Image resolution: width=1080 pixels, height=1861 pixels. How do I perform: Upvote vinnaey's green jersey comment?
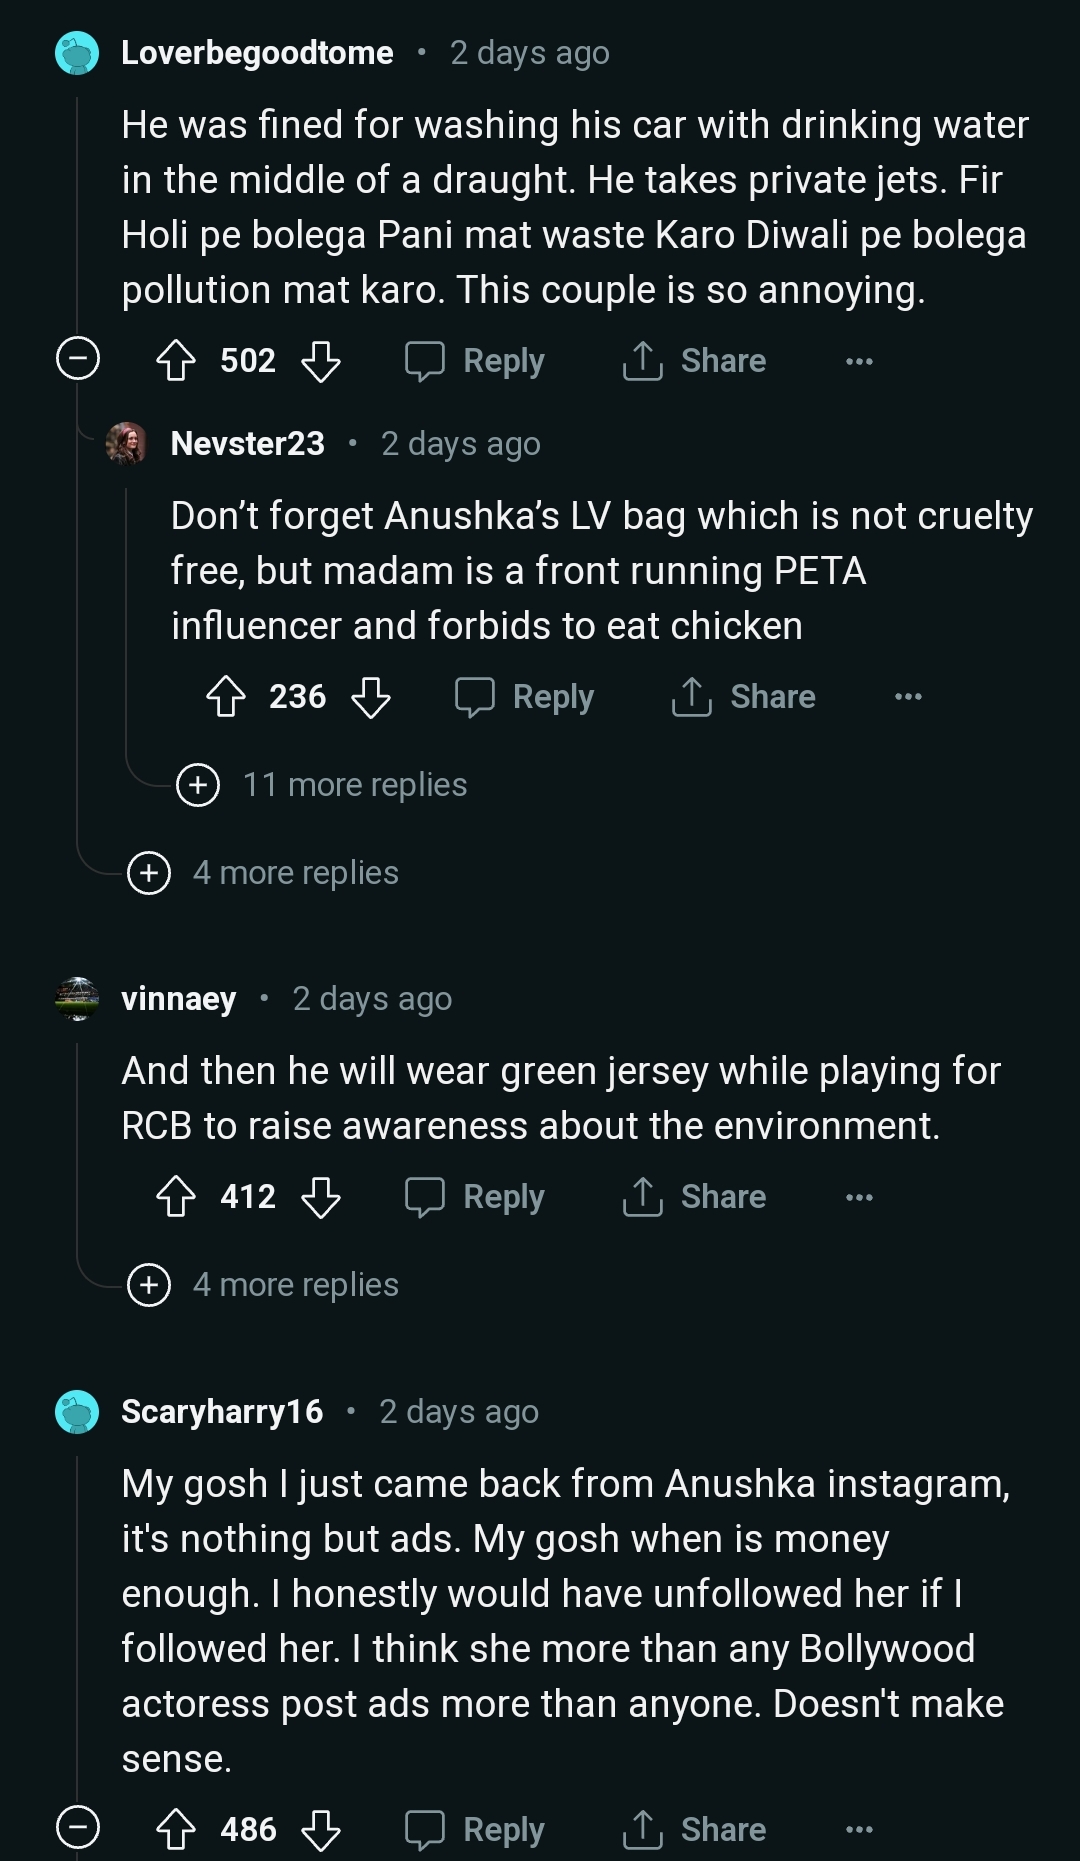coord(176,1197)
